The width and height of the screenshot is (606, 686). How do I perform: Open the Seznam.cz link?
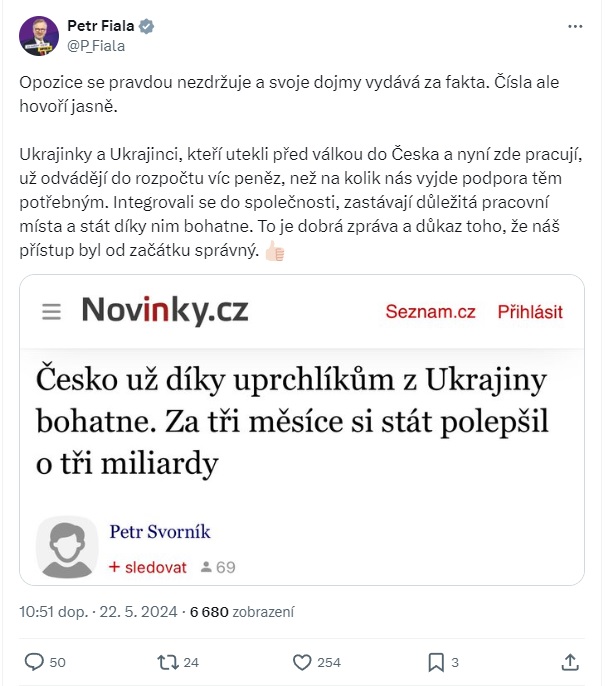pos(430,312)
